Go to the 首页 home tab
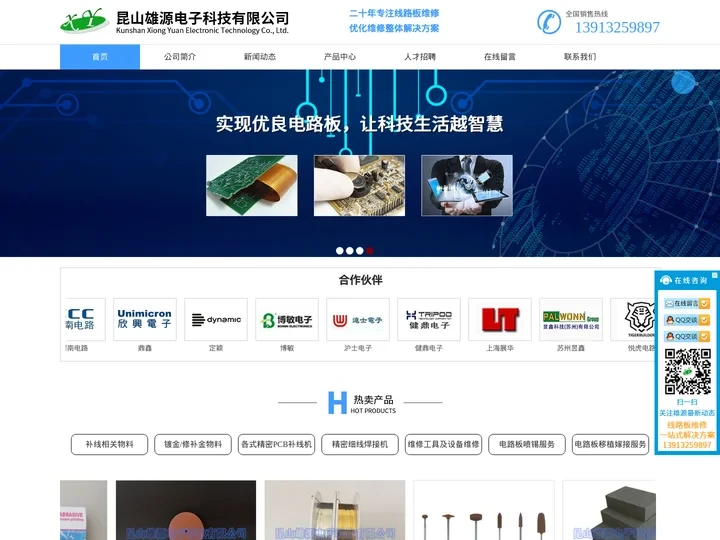The image size is (720, 540). pos(100,57)
